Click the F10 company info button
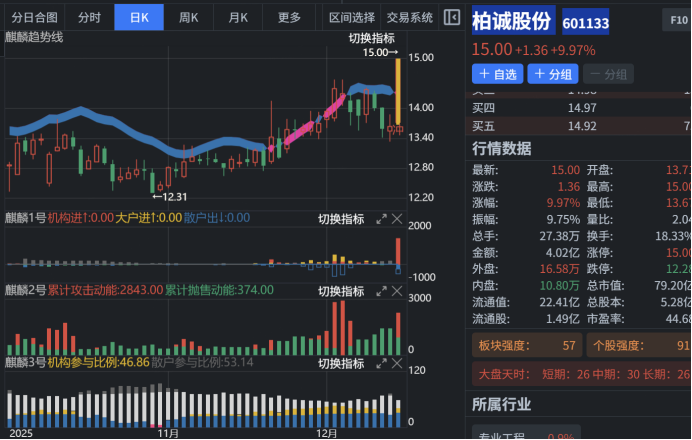Image resolution: width=692 pixels, height=440 pixels. [x=675, y=19]
